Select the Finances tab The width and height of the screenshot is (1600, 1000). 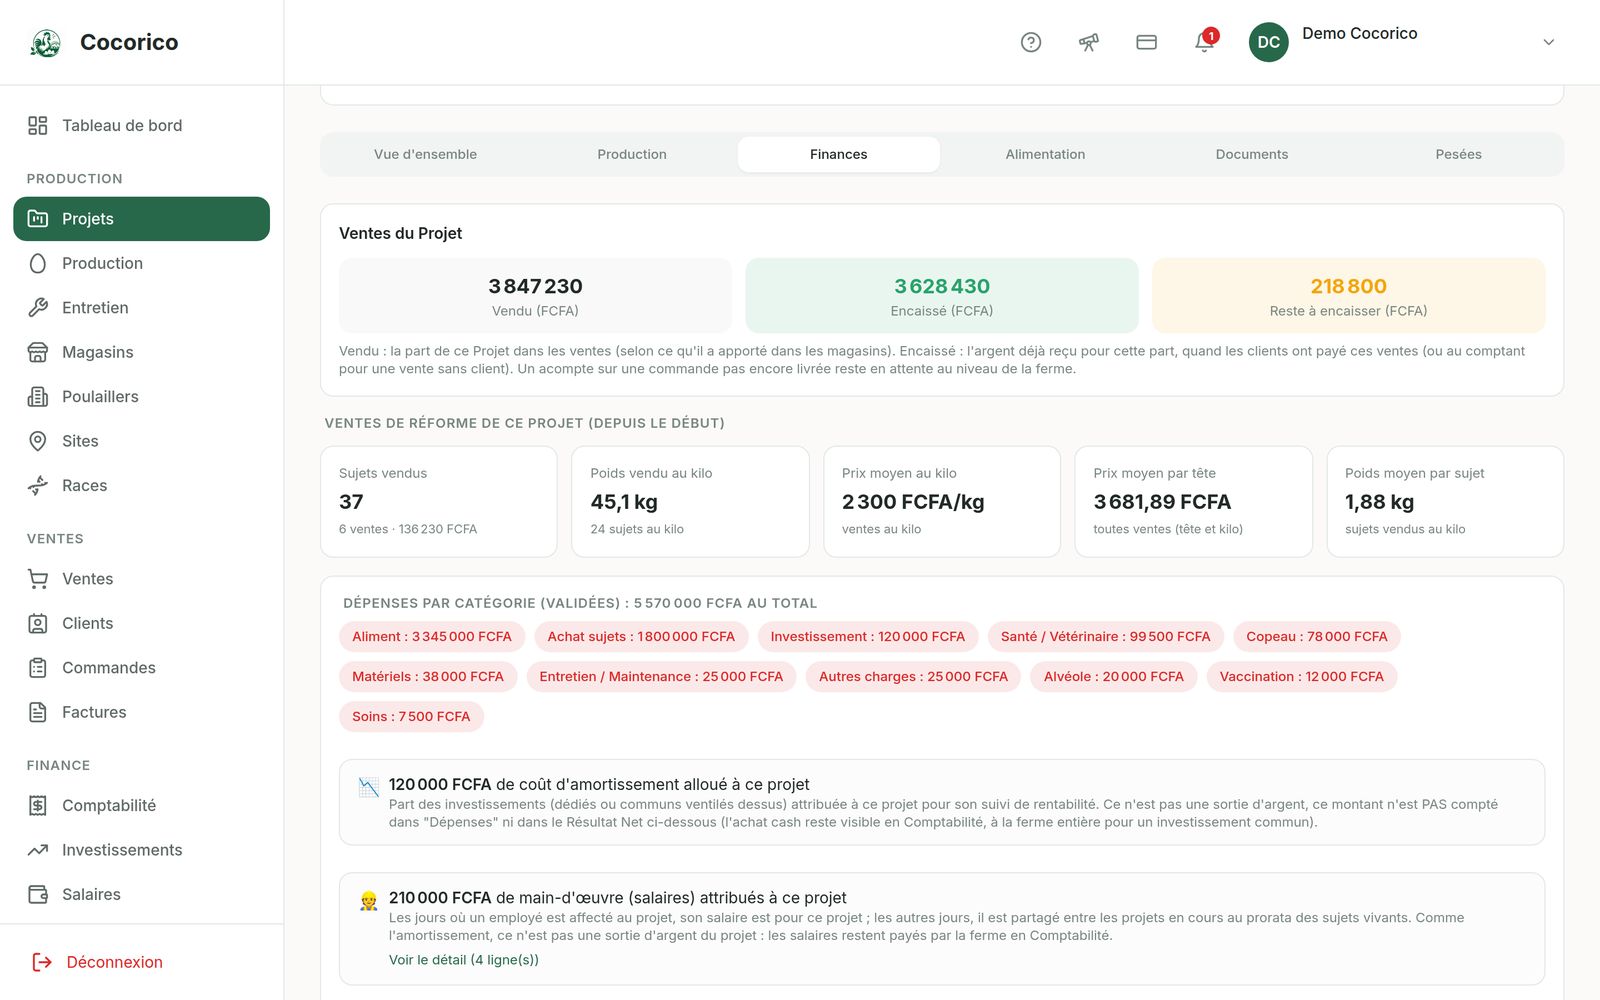pyautogui.click(x=839, y=154)
